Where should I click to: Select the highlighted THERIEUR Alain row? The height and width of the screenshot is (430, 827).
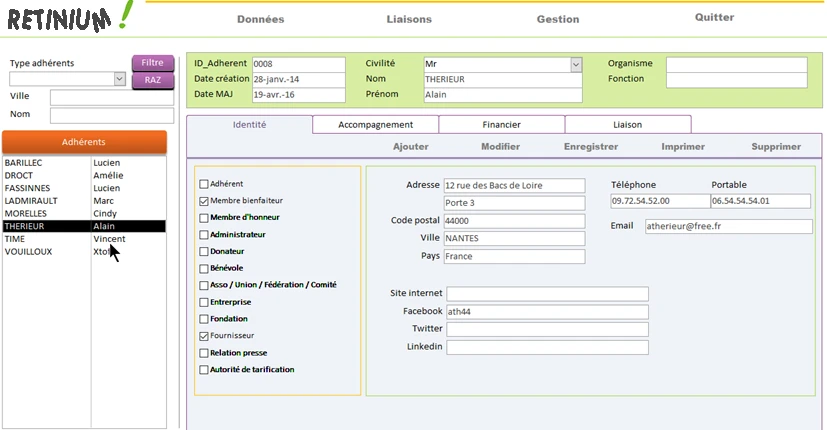(84, 226)
